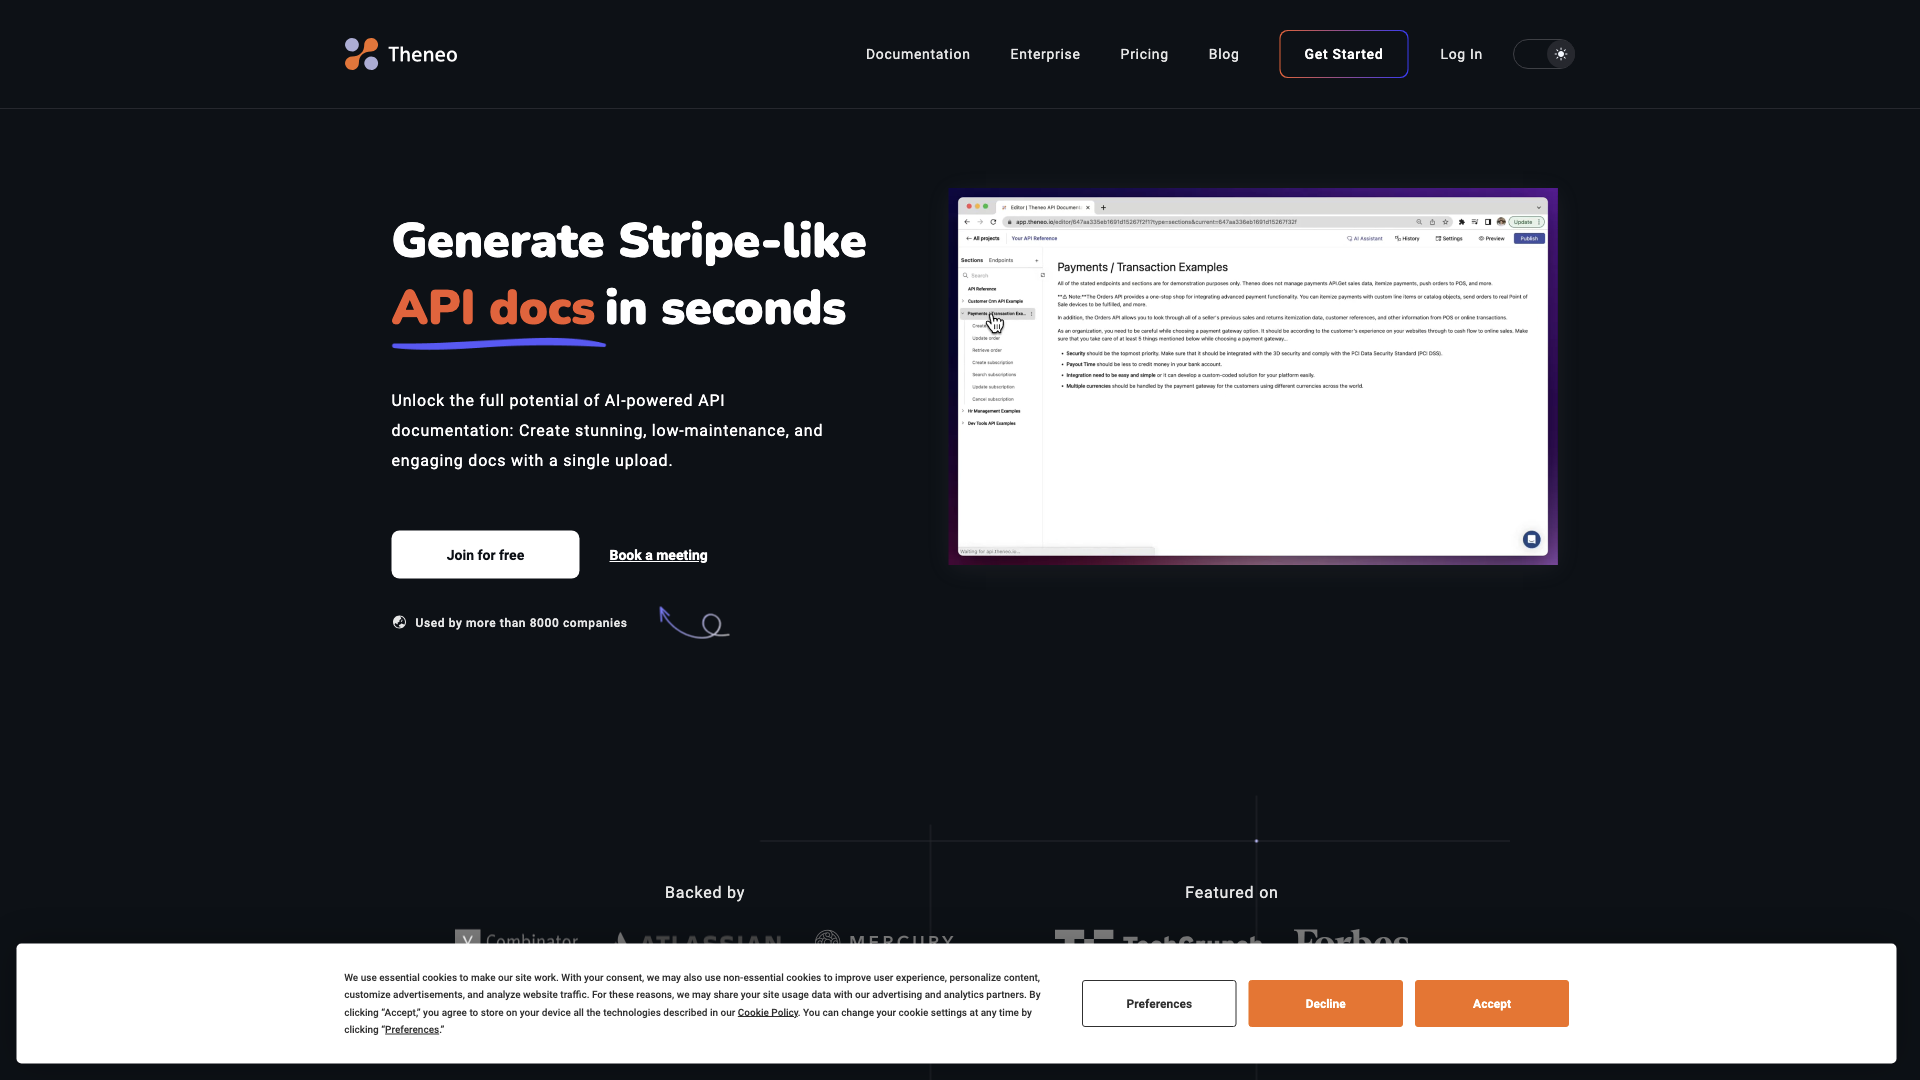Accept cookies using the Accept button
The width and height of the screenshot is (1920, 1080).
(1491, 1004)
